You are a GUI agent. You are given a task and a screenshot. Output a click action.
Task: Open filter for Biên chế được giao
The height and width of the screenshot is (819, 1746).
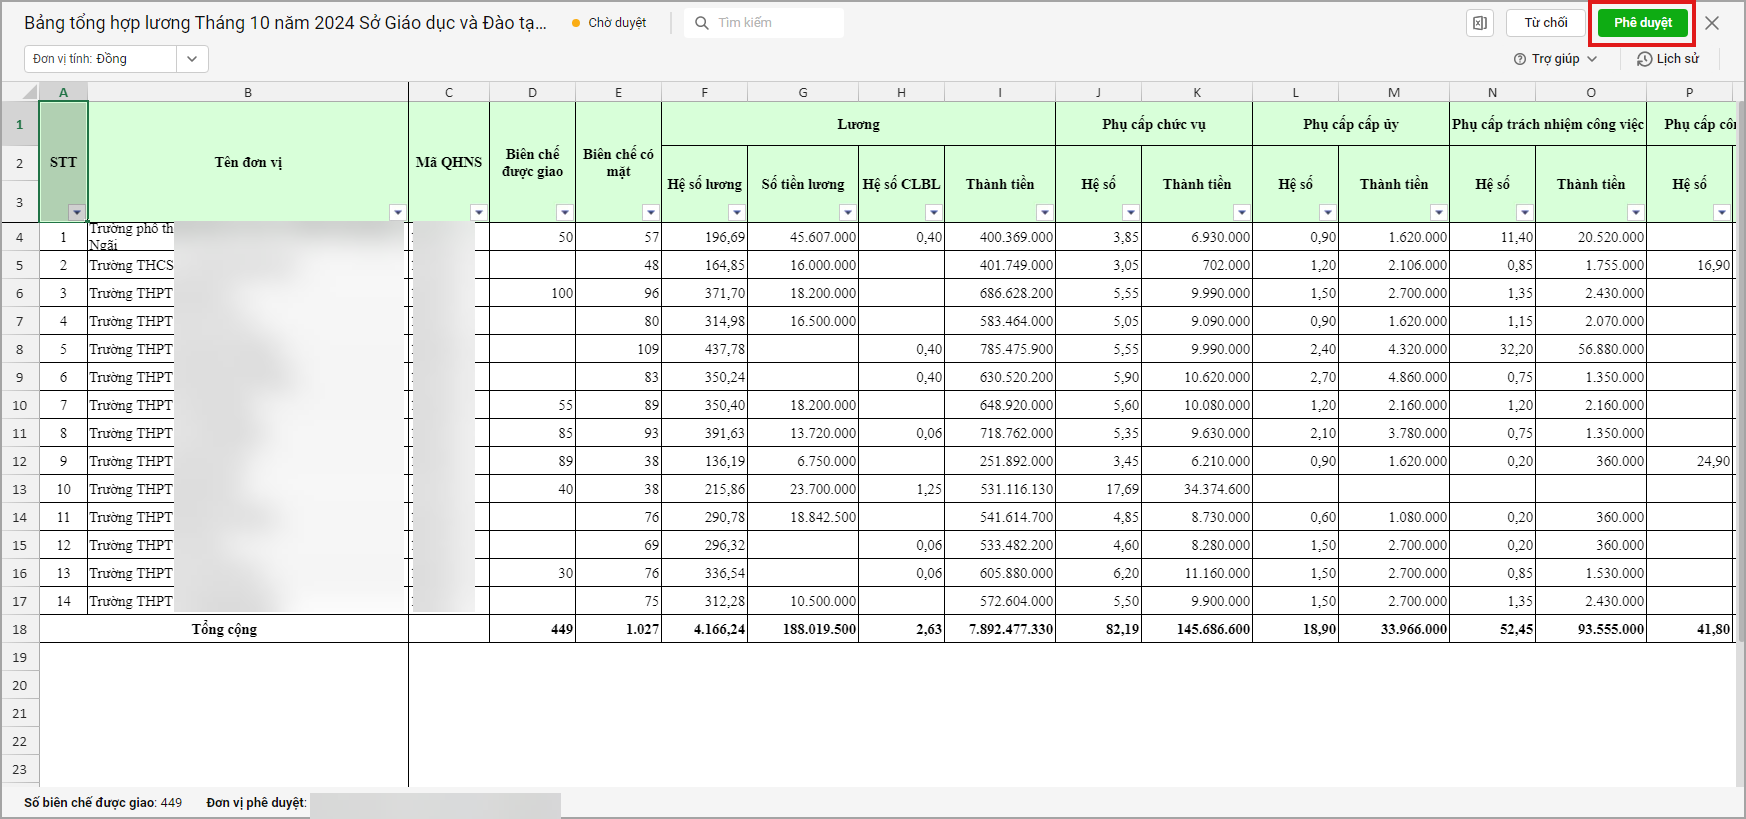[564, 212]
